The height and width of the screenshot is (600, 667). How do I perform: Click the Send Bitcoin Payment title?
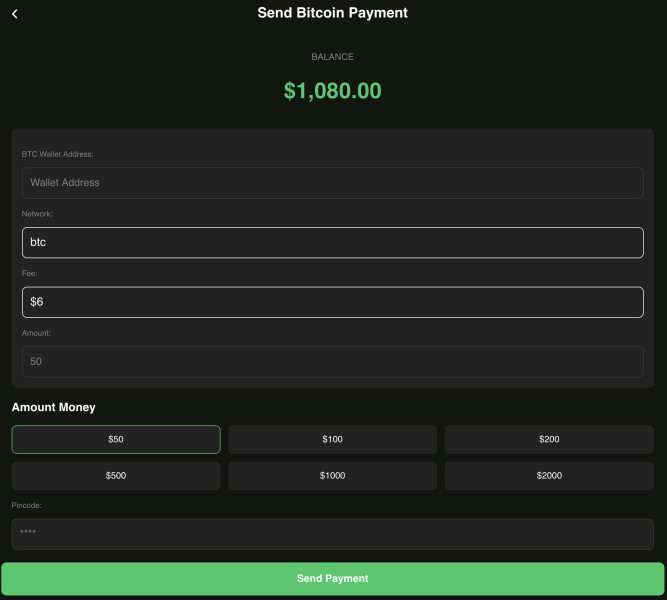[332, 13]
